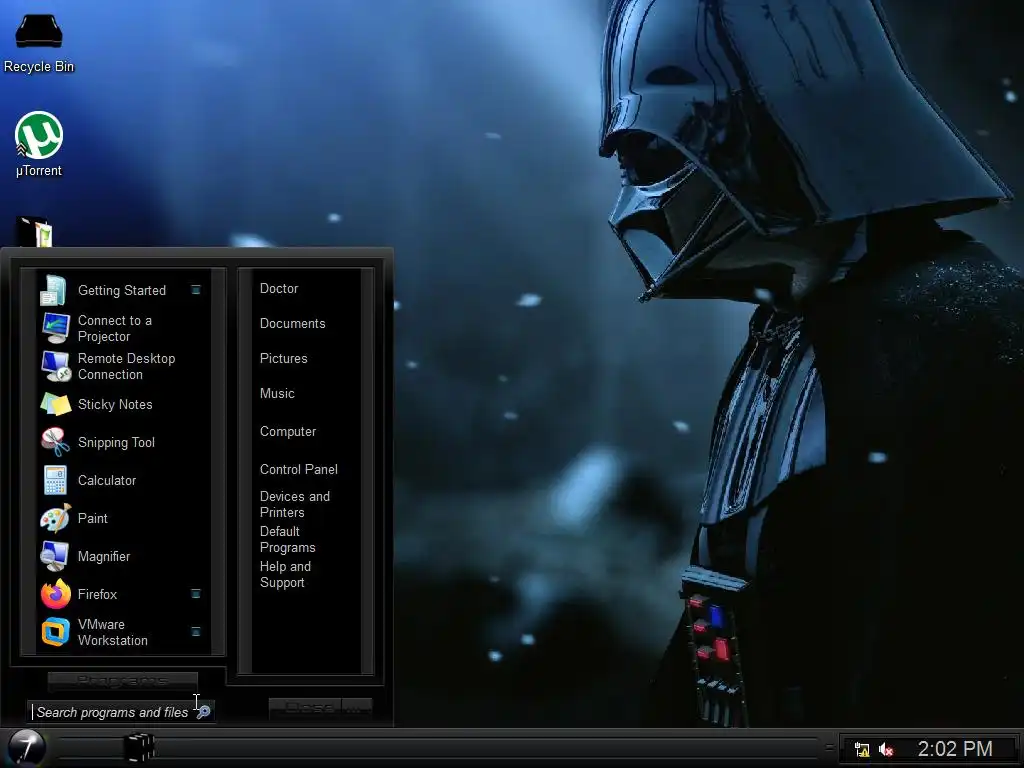Launch the Calculator app
Image resolution: width=1024 pixels, height=768 pixels.
click(x=122, y=480)
